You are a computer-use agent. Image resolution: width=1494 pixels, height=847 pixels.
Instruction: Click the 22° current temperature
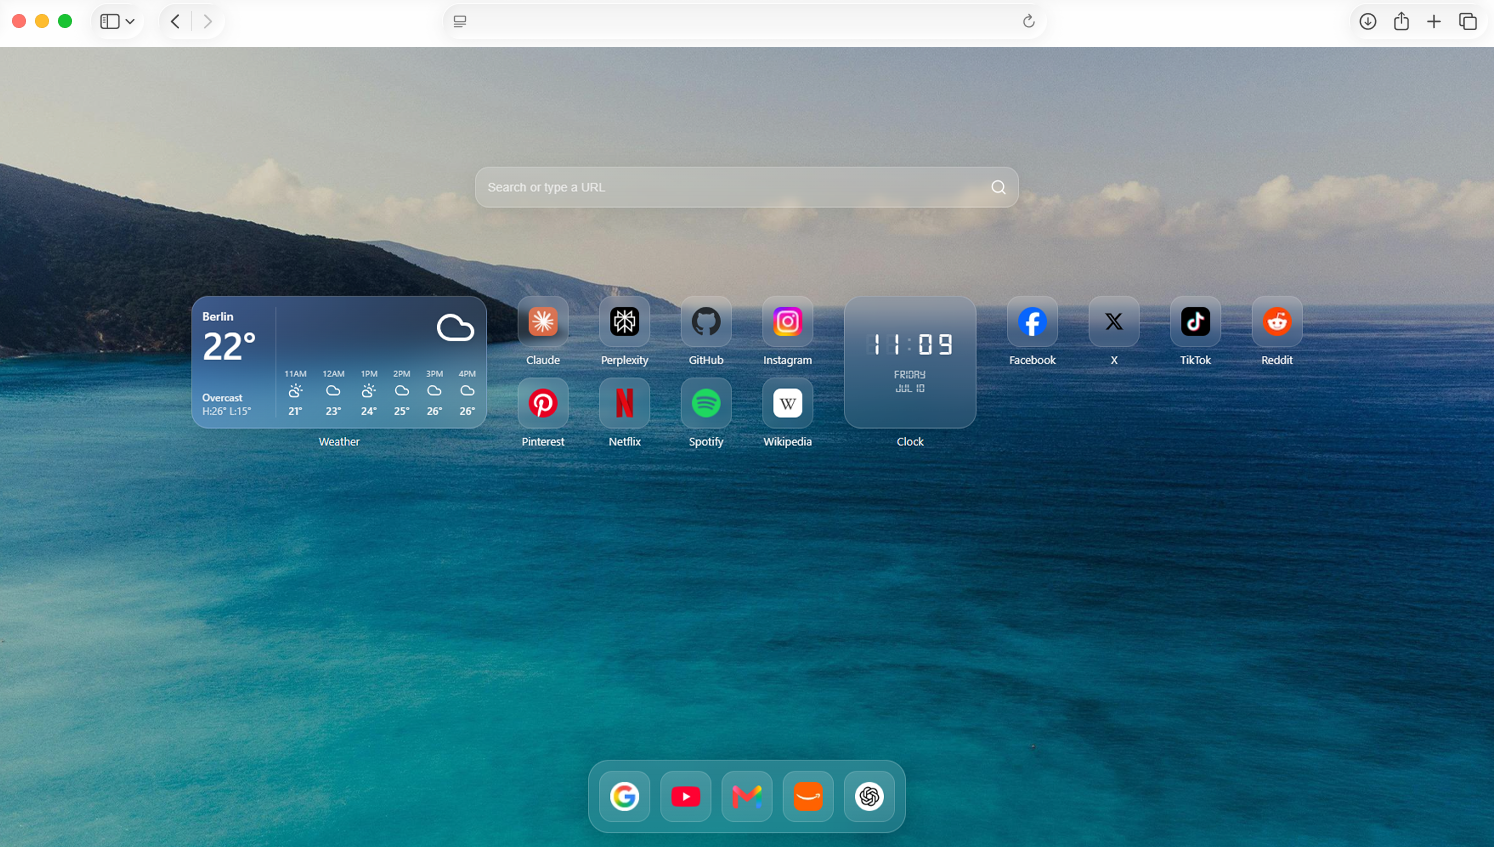pyautogui.click(x=229, y=347)
